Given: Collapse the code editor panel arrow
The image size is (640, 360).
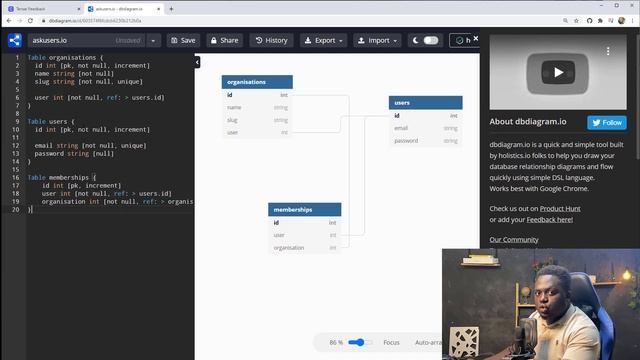Looking at the screenshot, I should (x=197, y=62).
